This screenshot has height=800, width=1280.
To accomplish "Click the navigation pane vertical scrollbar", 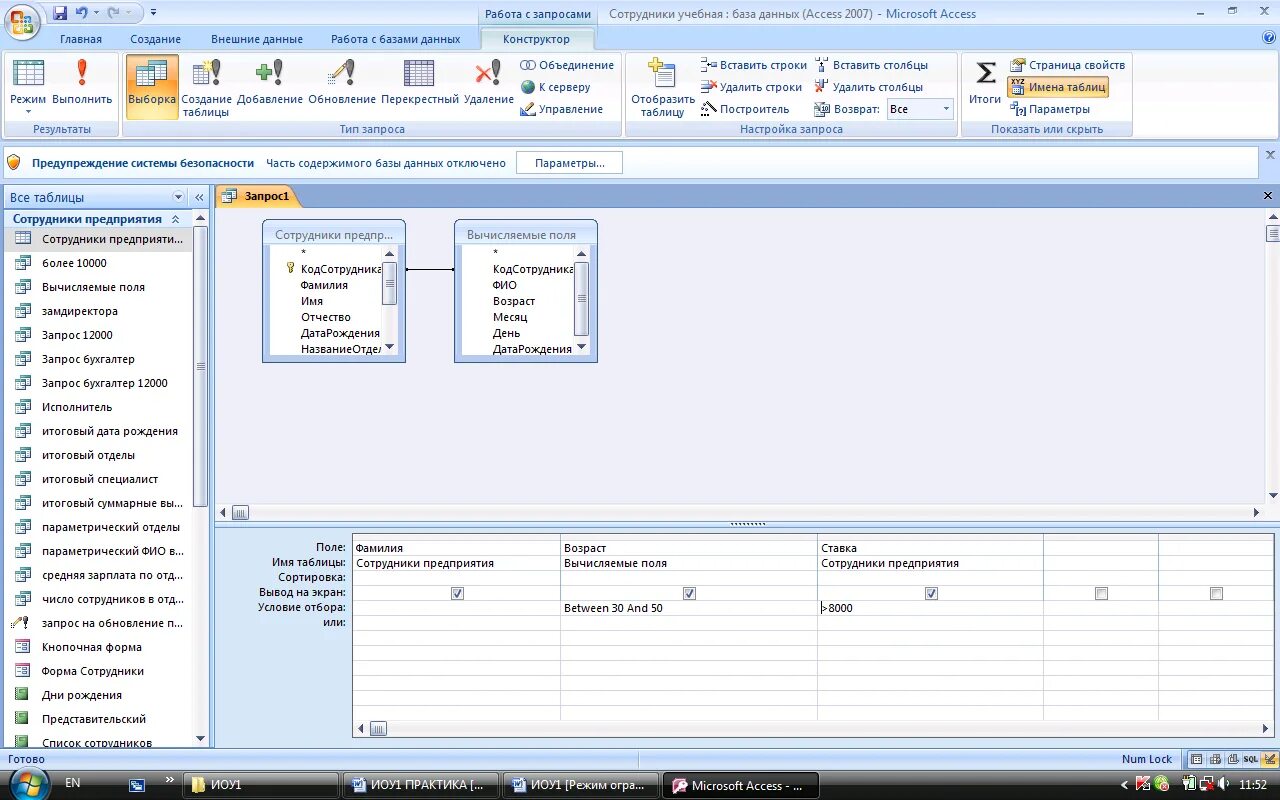I will 201,367.
